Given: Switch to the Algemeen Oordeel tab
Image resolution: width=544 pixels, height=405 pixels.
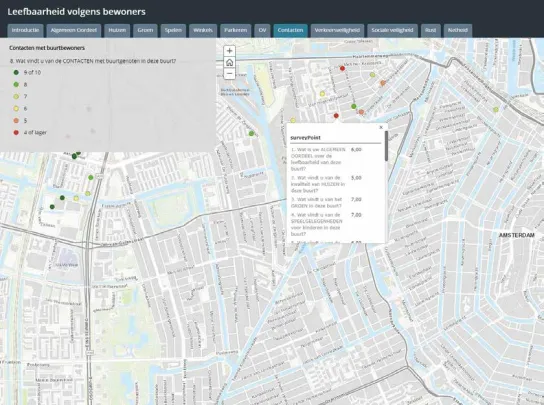Looking at the screenshot, I should [74, 31].
